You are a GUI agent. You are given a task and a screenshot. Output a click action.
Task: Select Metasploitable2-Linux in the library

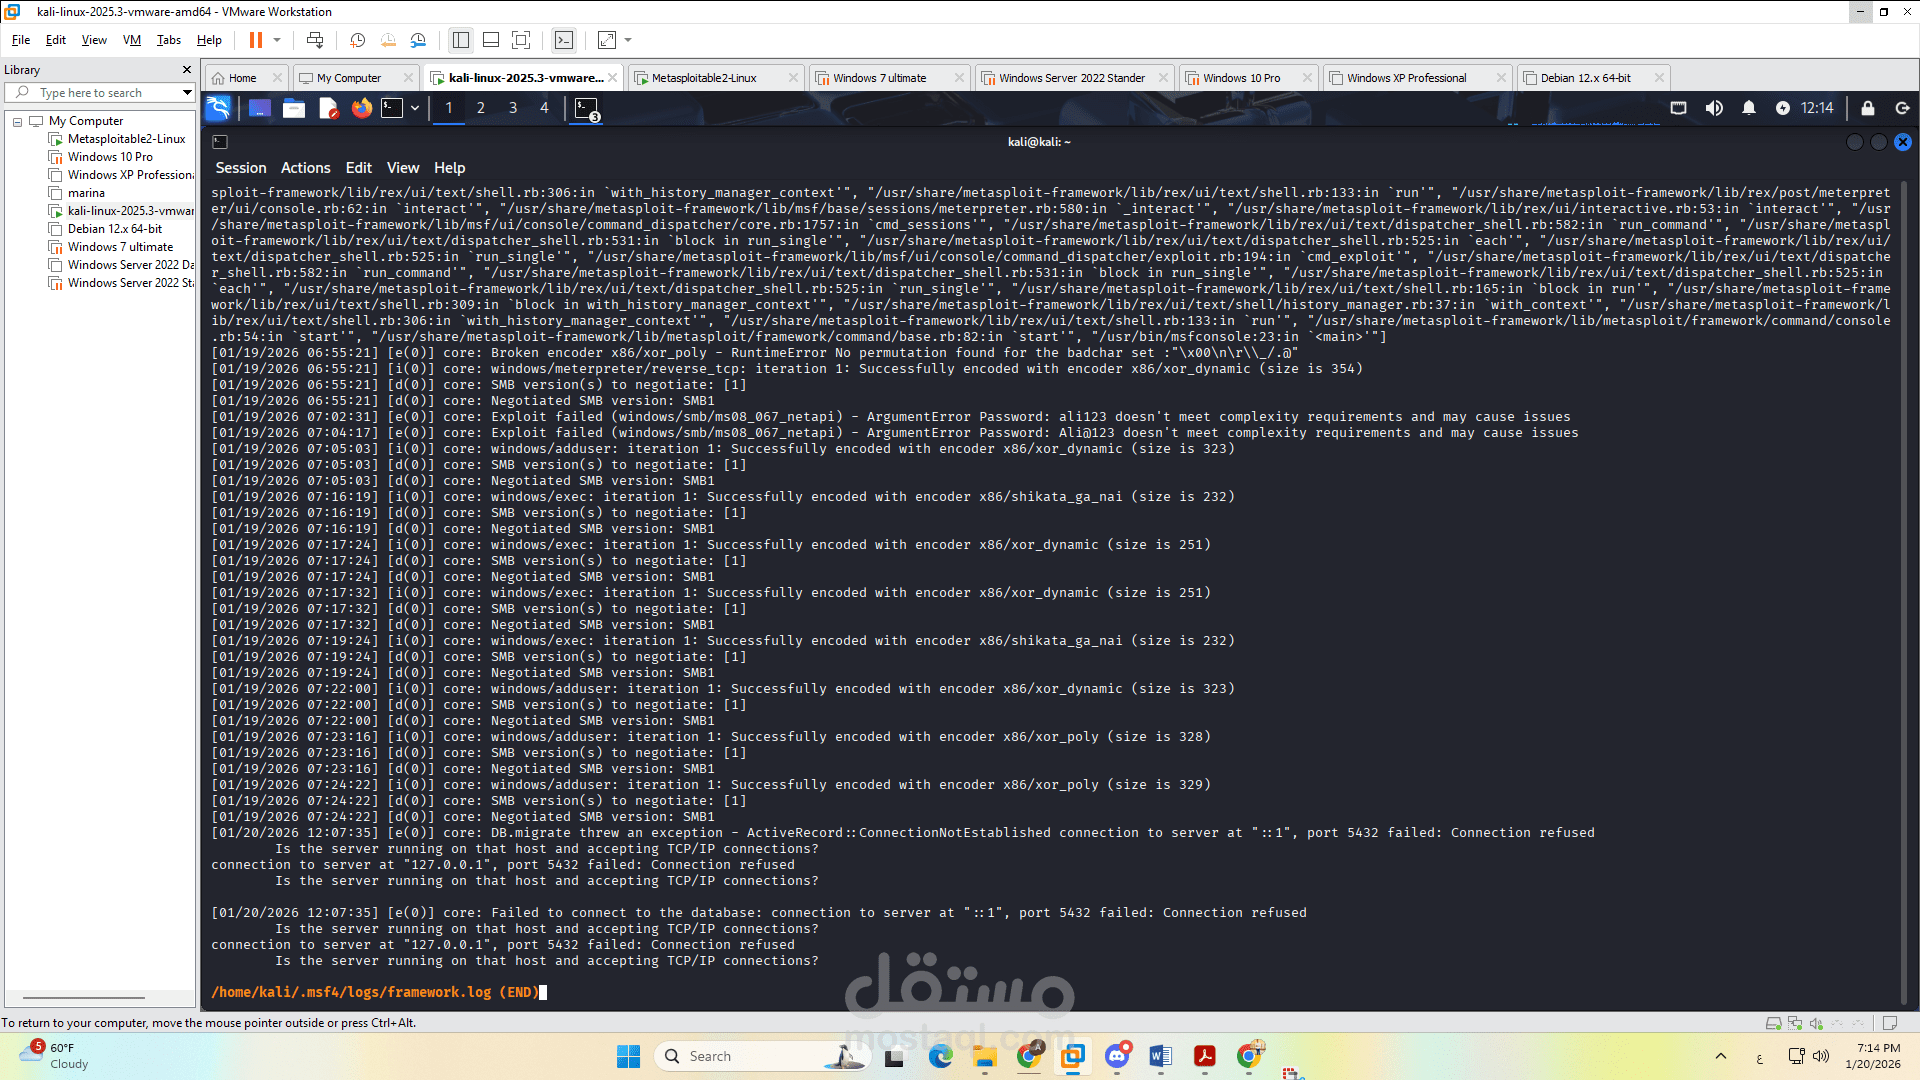point(126,139)
